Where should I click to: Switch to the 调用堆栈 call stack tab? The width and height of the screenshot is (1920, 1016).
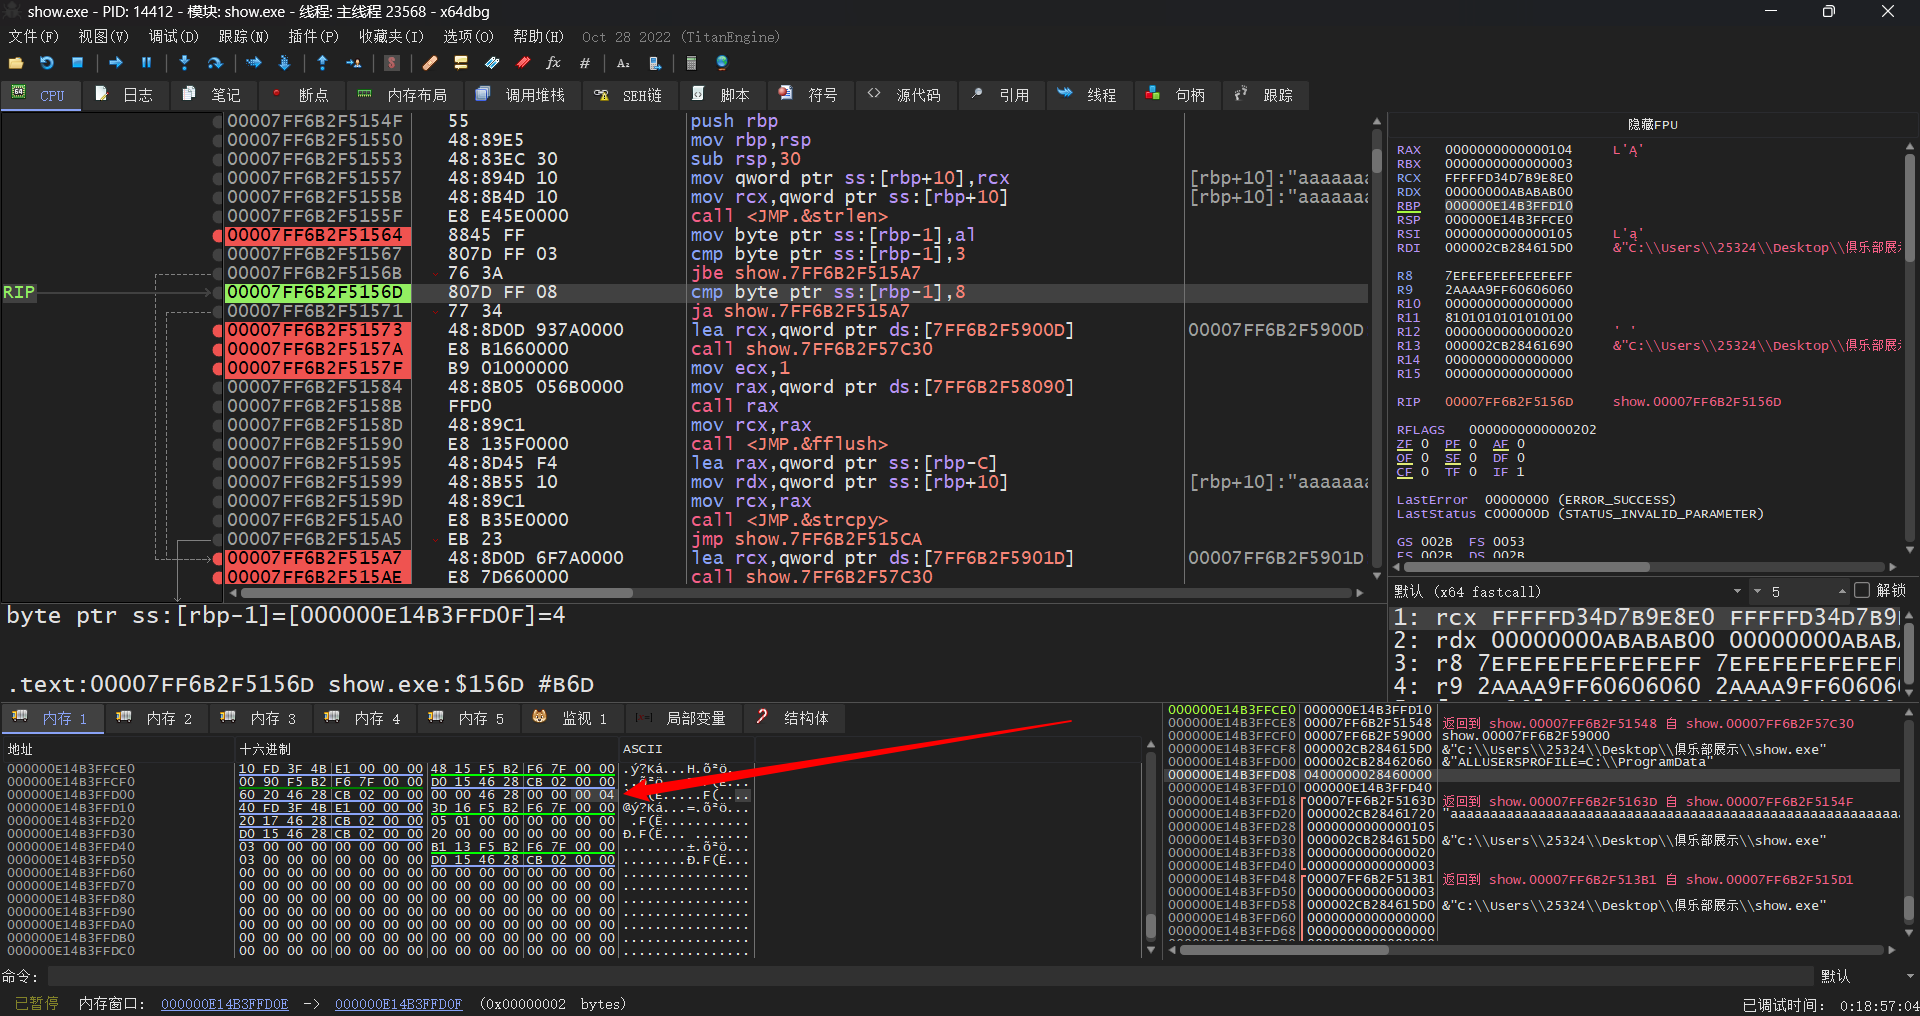point(523,95)
